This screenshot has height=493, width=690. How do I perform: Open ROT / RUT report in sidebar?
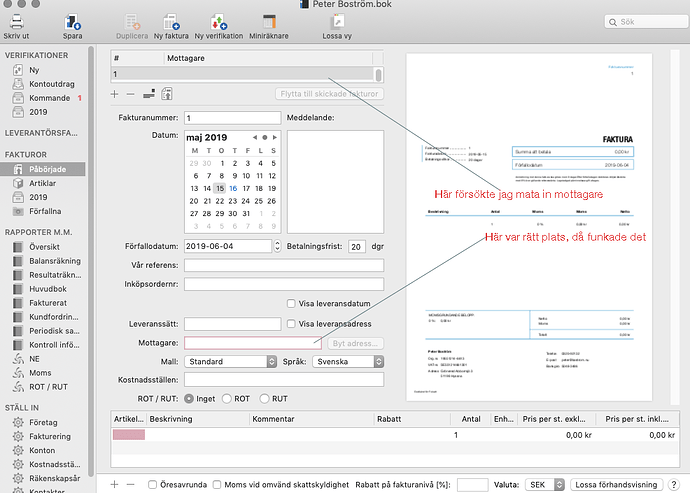pyautogui.click(x=48, y=387)
